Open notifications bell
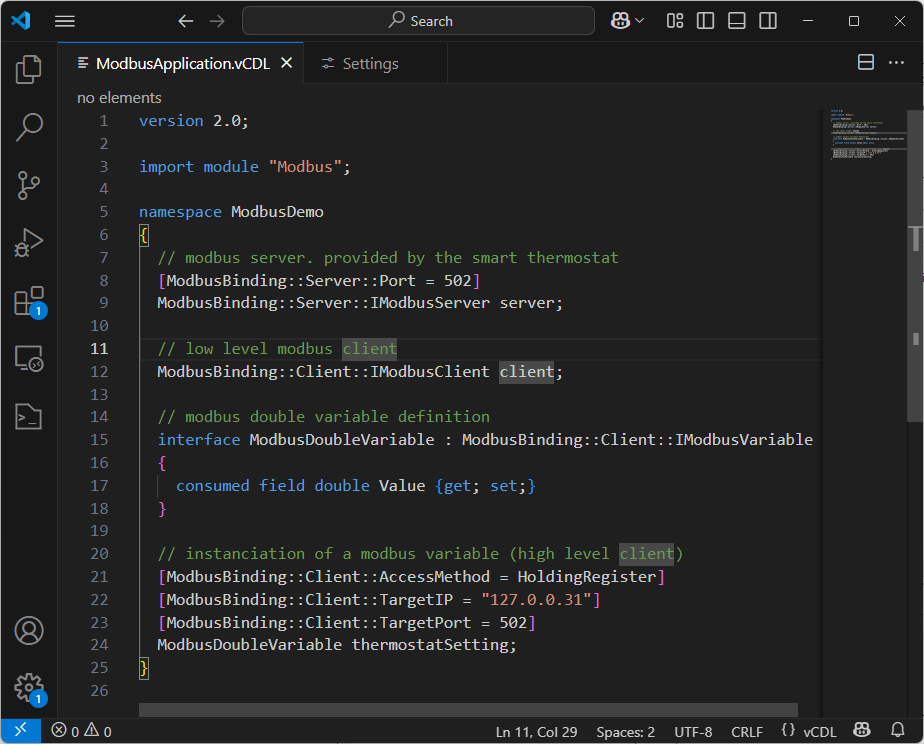The width and height of the screenshot is (924, 744). (x=897, y=730)
